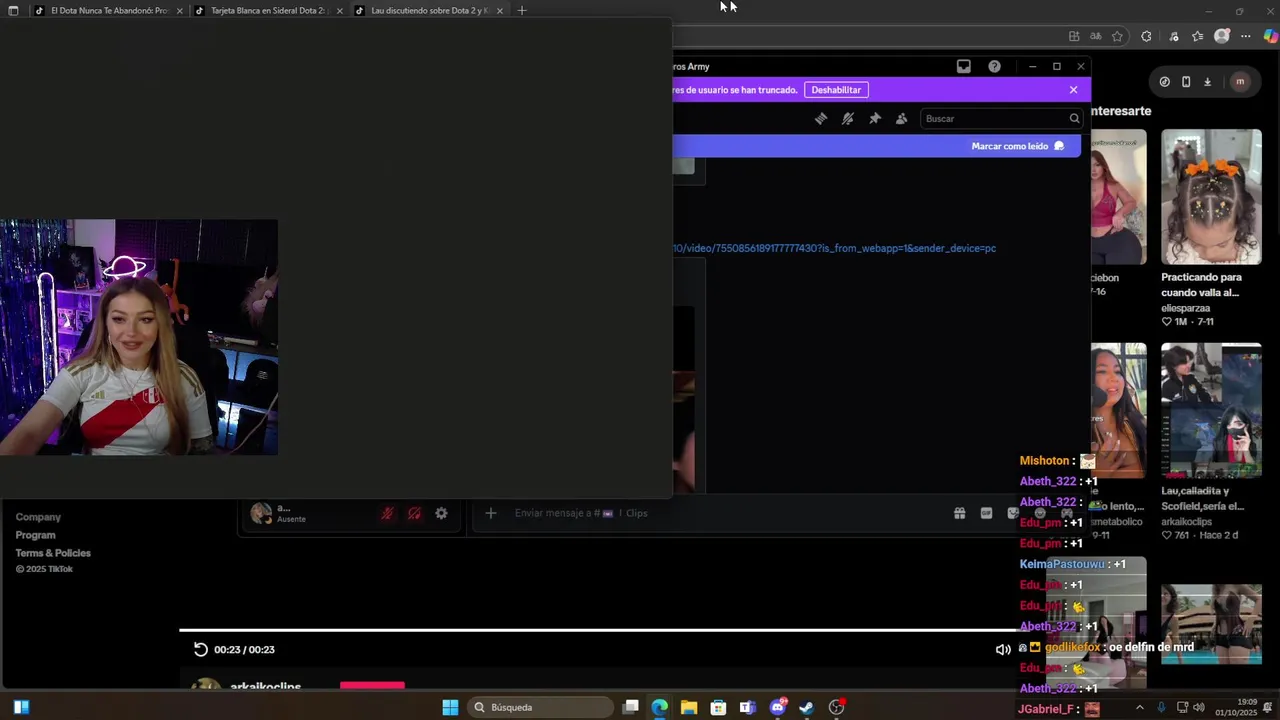Click the TikTok coin icon

(x=1164, y=82)
